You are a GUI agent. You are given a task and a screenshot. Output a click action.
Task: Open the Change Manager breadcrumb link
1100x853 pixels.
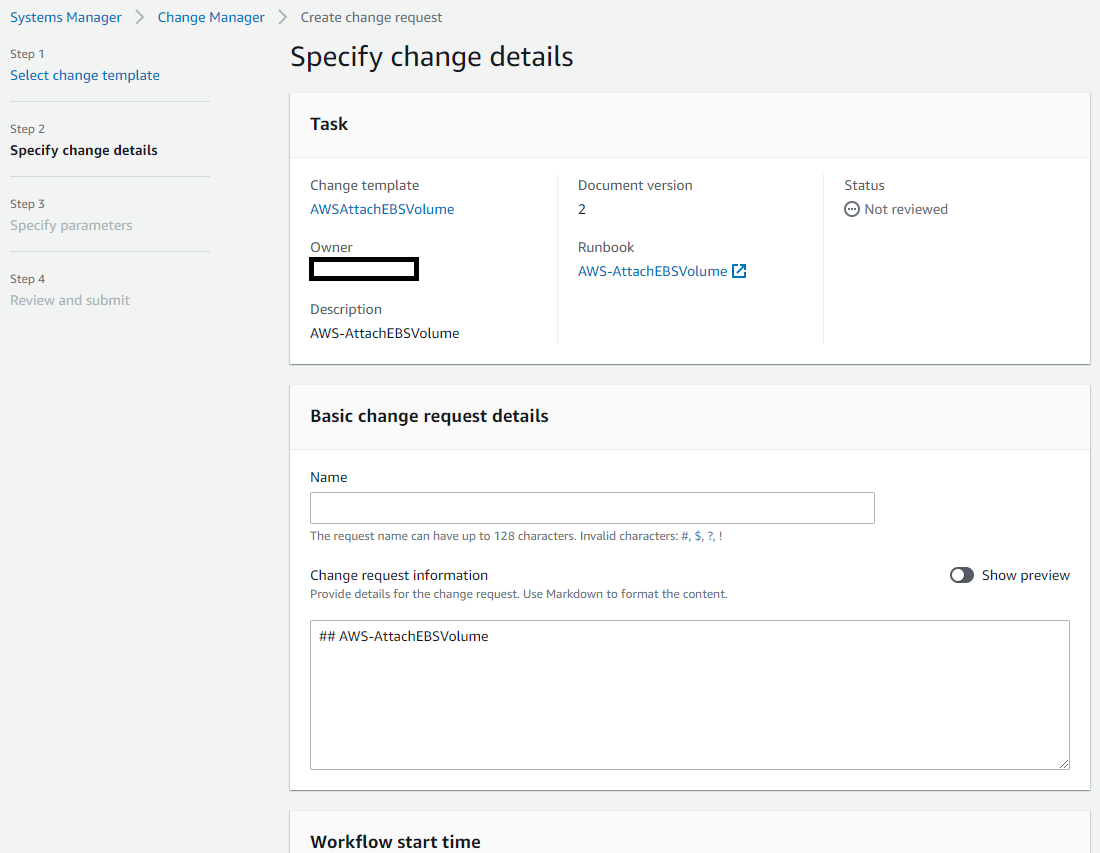click(211, 17)
